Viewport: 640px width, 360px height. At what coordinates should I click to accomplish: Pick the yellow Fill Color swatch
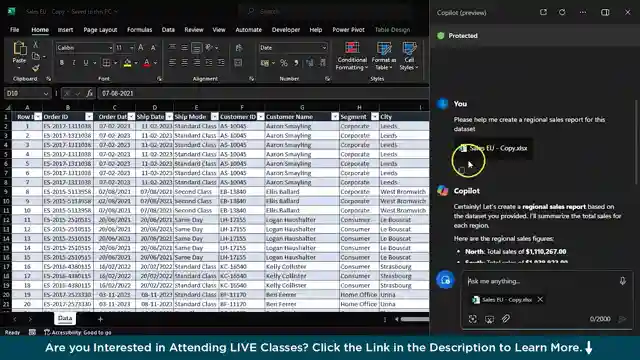click(x=127, y=63)
